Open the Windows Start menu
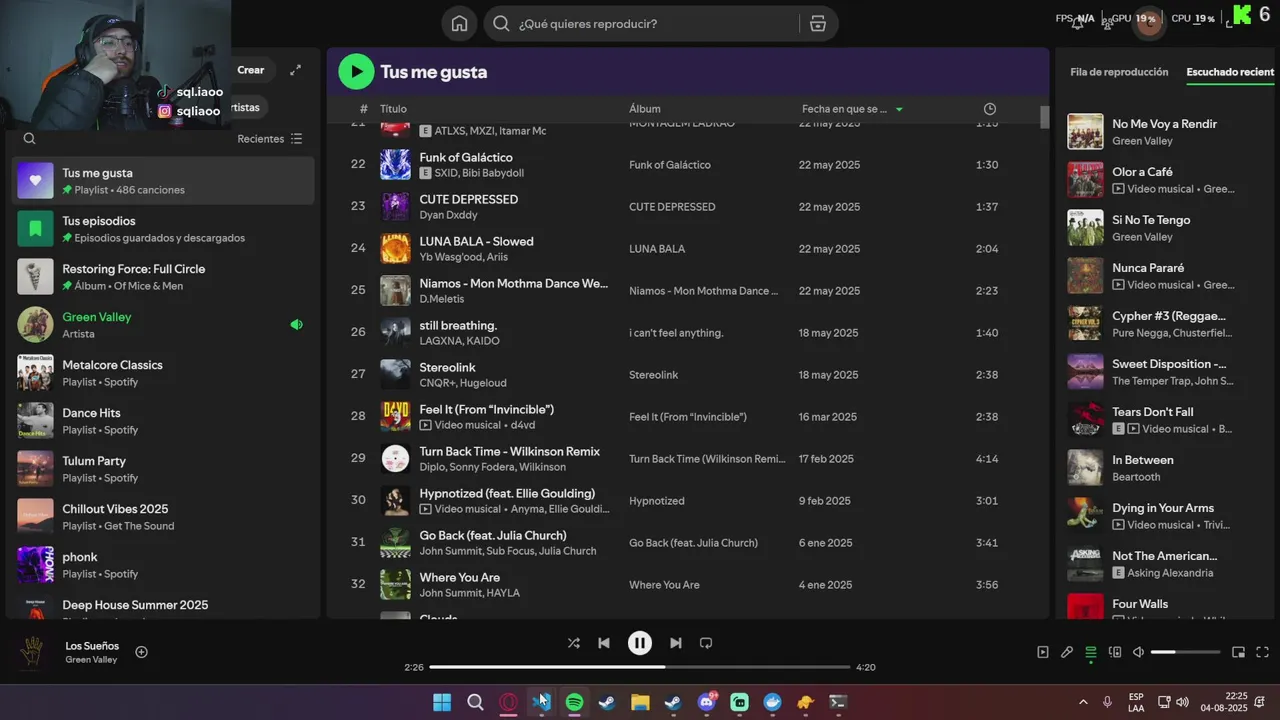This screenshot has height=720, width=1280. click(x=442, y=702)
